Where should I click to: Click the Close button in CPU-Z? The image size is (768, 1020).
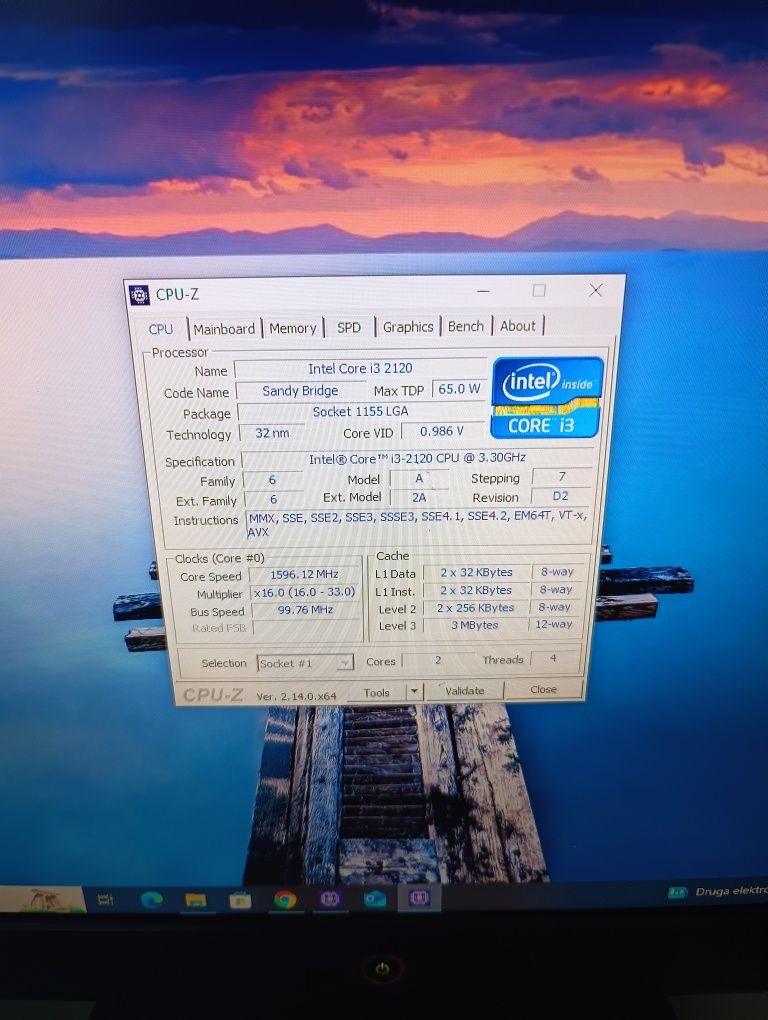pyautogui.click(x=543, y=690)
